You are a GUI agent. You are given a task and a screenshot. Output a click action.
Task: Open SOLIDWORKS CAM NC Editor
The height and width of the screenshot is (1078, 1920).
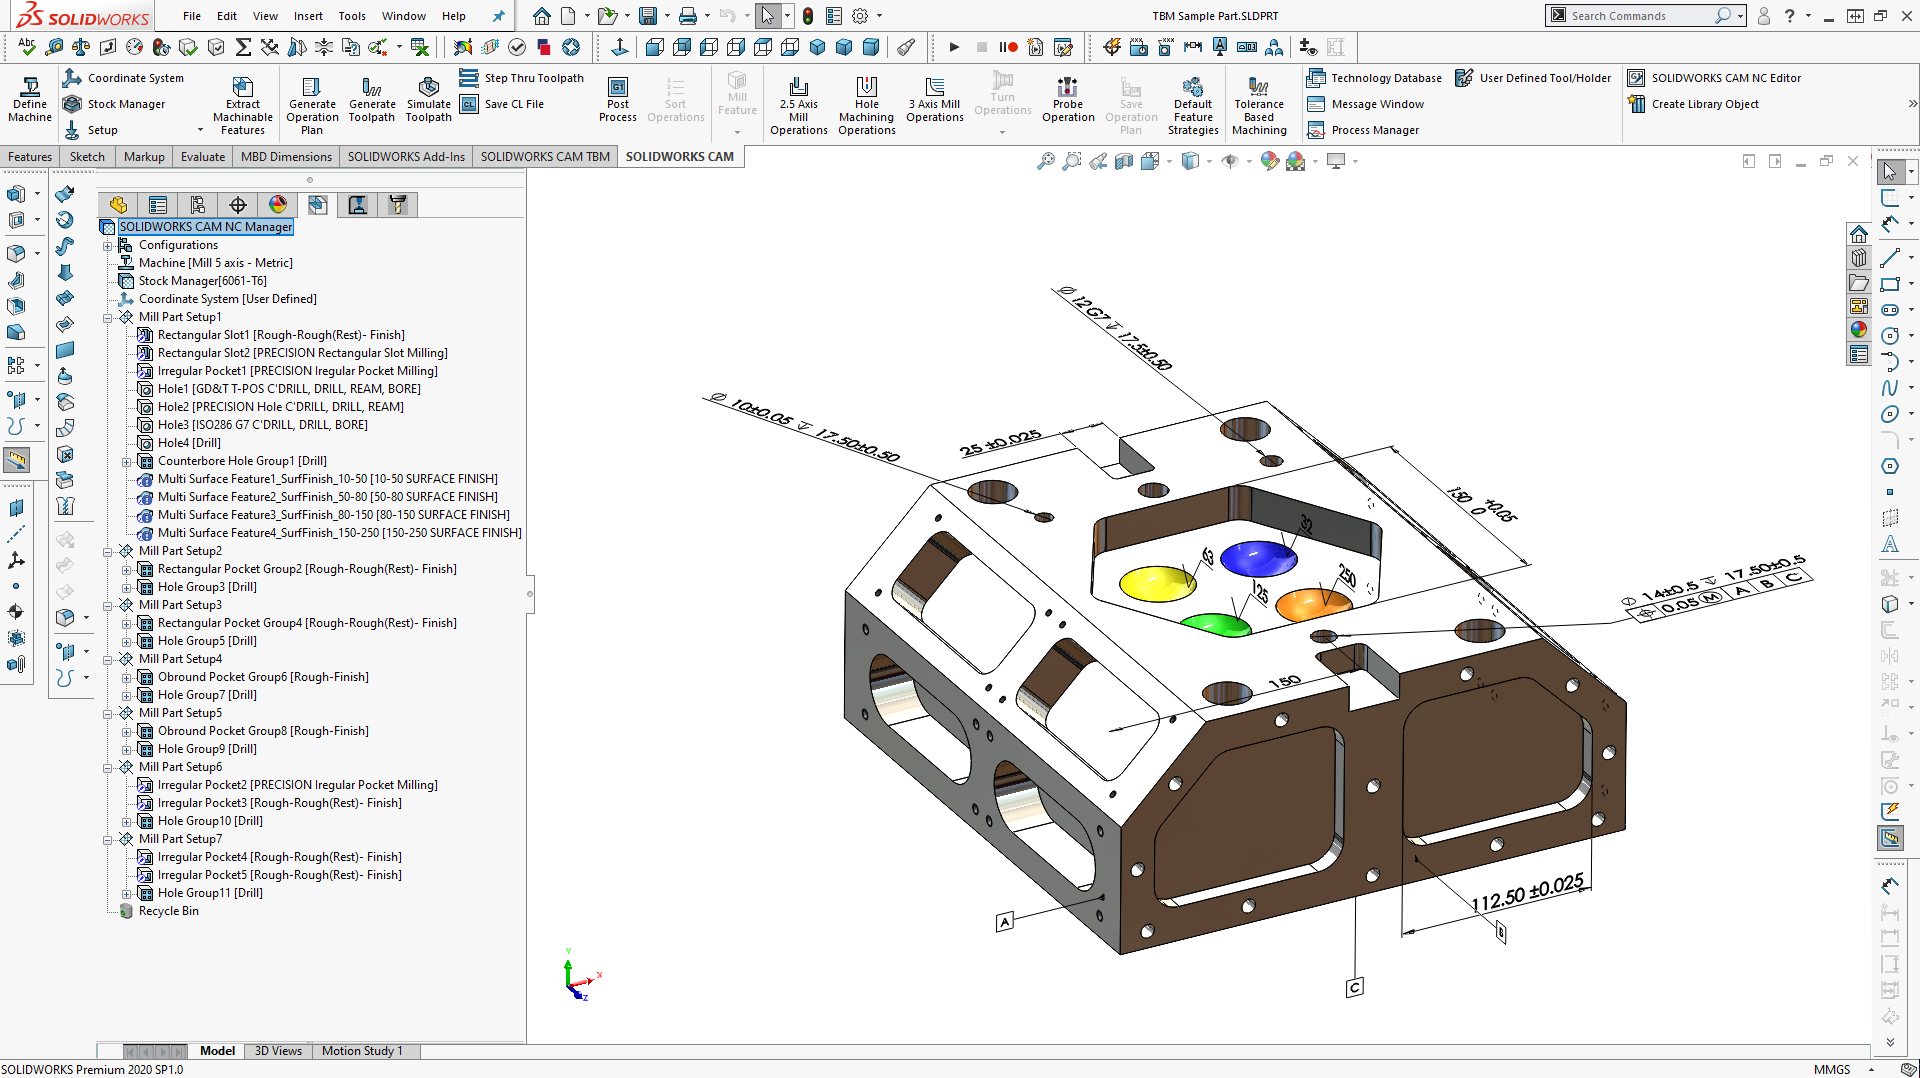click(1714, 78)
